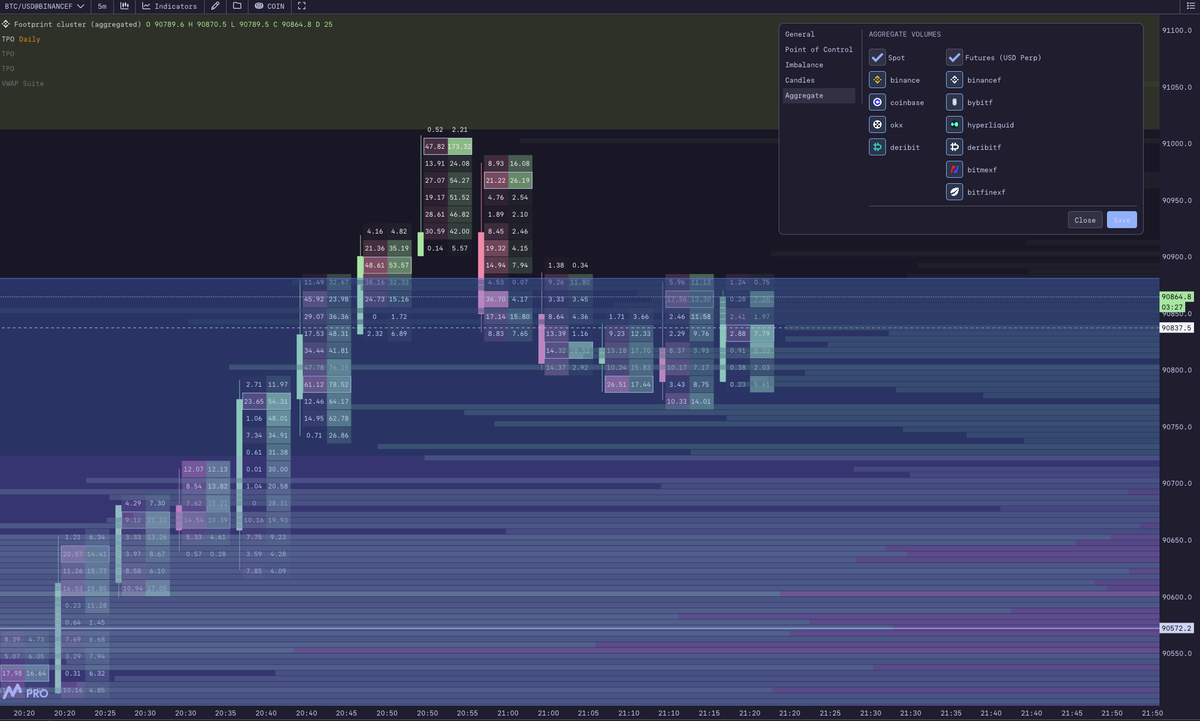The width and height of the screenshot is (1200, 721).
Task: Open the chart type candles icon
Action: (x=124, y=6)
